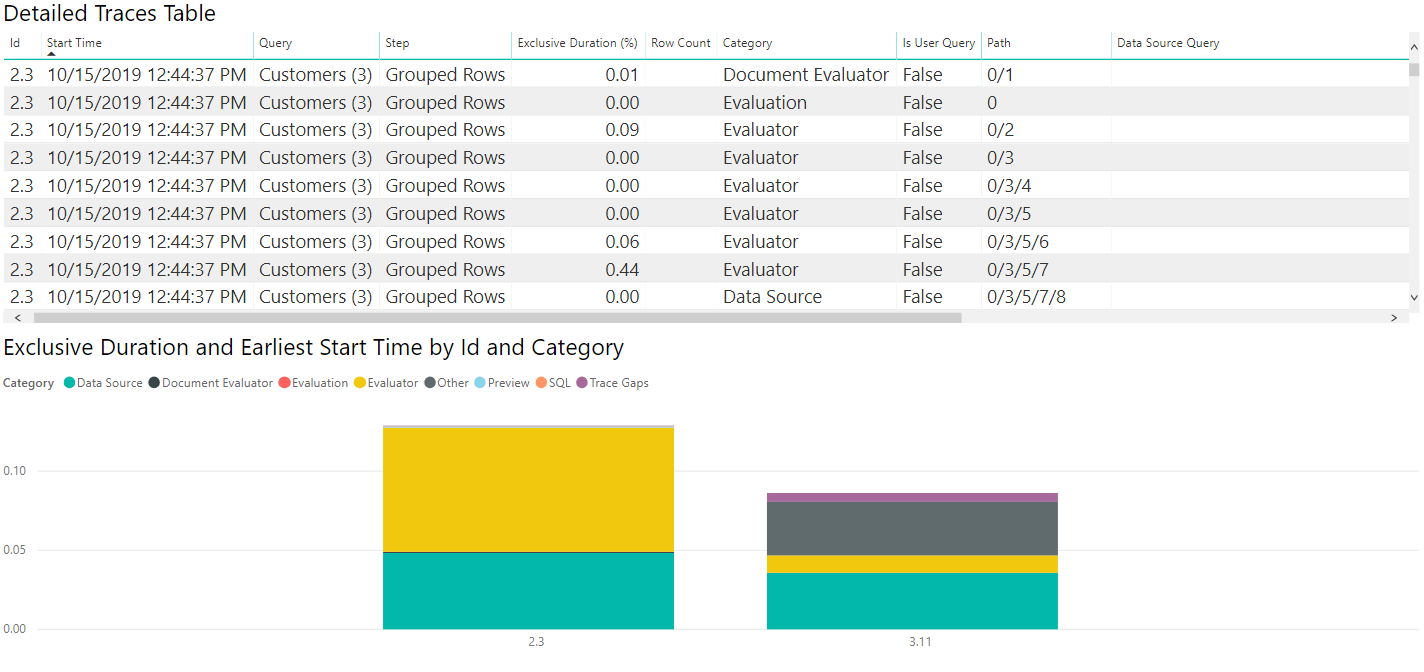
Task: Click the right arrow of the horizontal scrollbar
Action: pos(1396,317)
